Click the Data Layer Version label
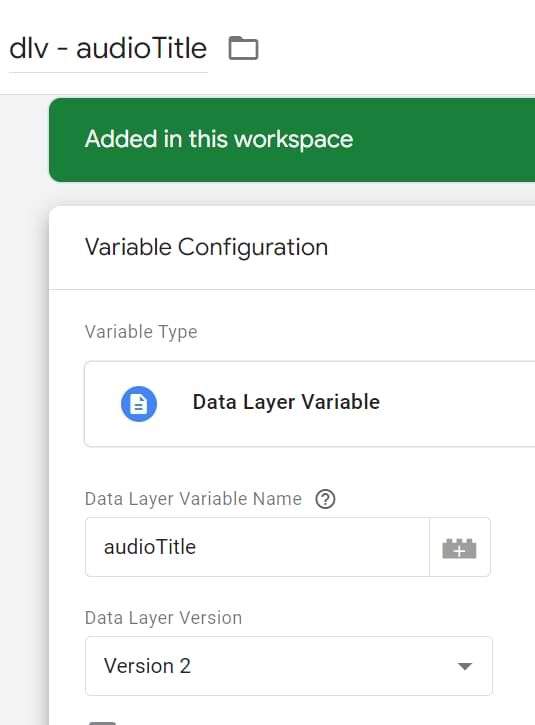The width and height of the screenshot is (535, 725). point(163,618)
